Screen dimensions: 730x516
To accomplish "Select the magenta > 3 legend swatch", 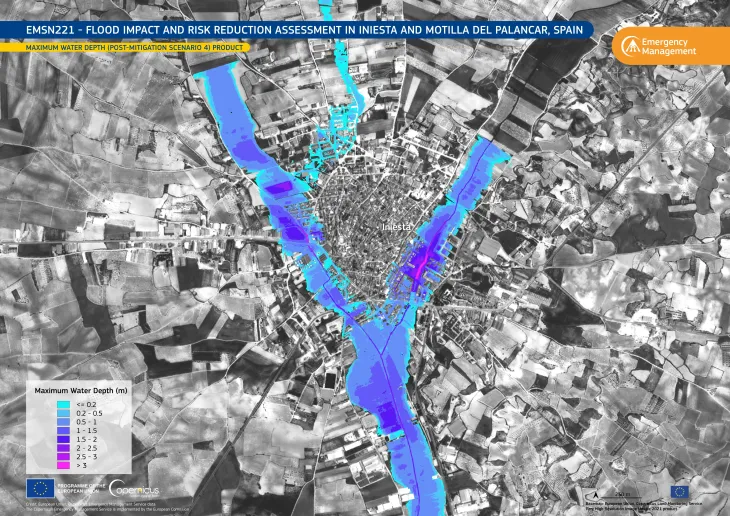I will click(63, 465).
